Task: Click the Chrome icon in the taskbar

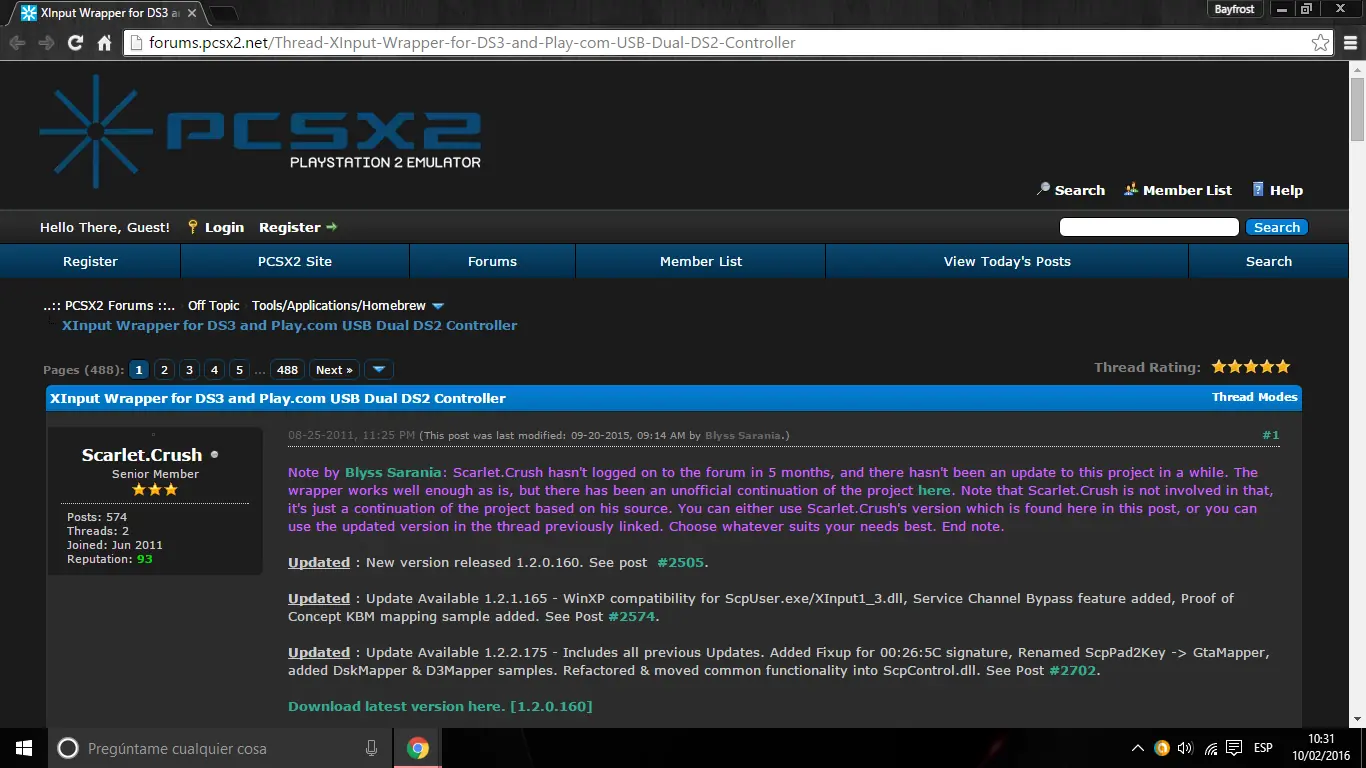Action: coord(418,748)
